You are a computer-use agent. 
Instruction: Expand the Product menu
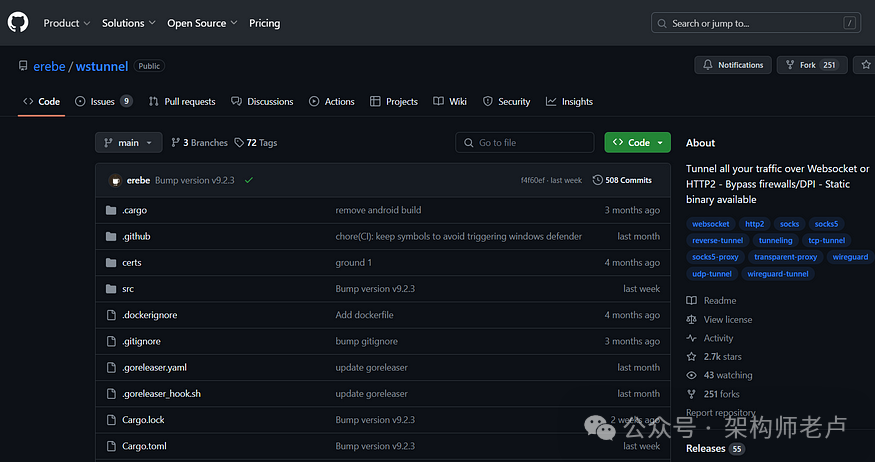click(67, 23)
